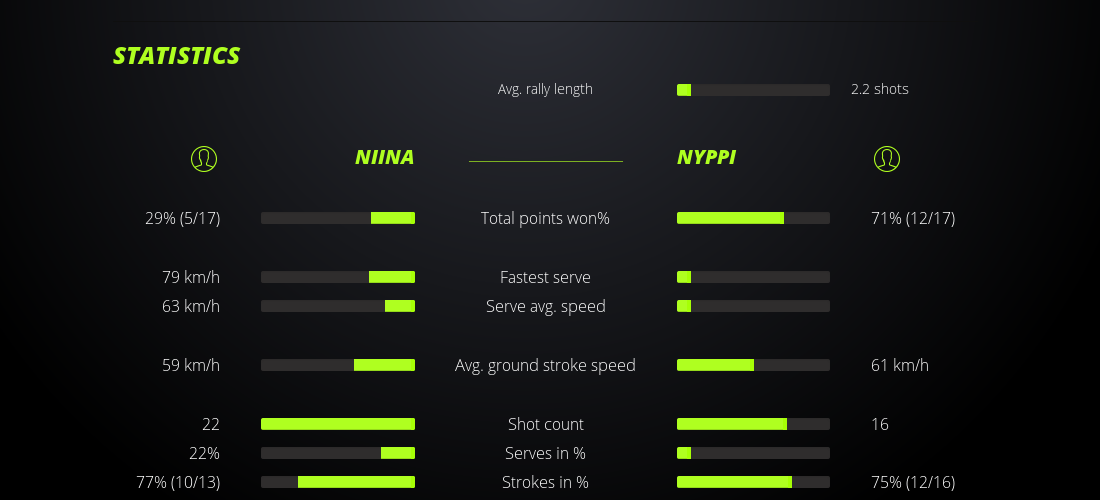Click Niina's player profile icon

[x=203, y=158]
